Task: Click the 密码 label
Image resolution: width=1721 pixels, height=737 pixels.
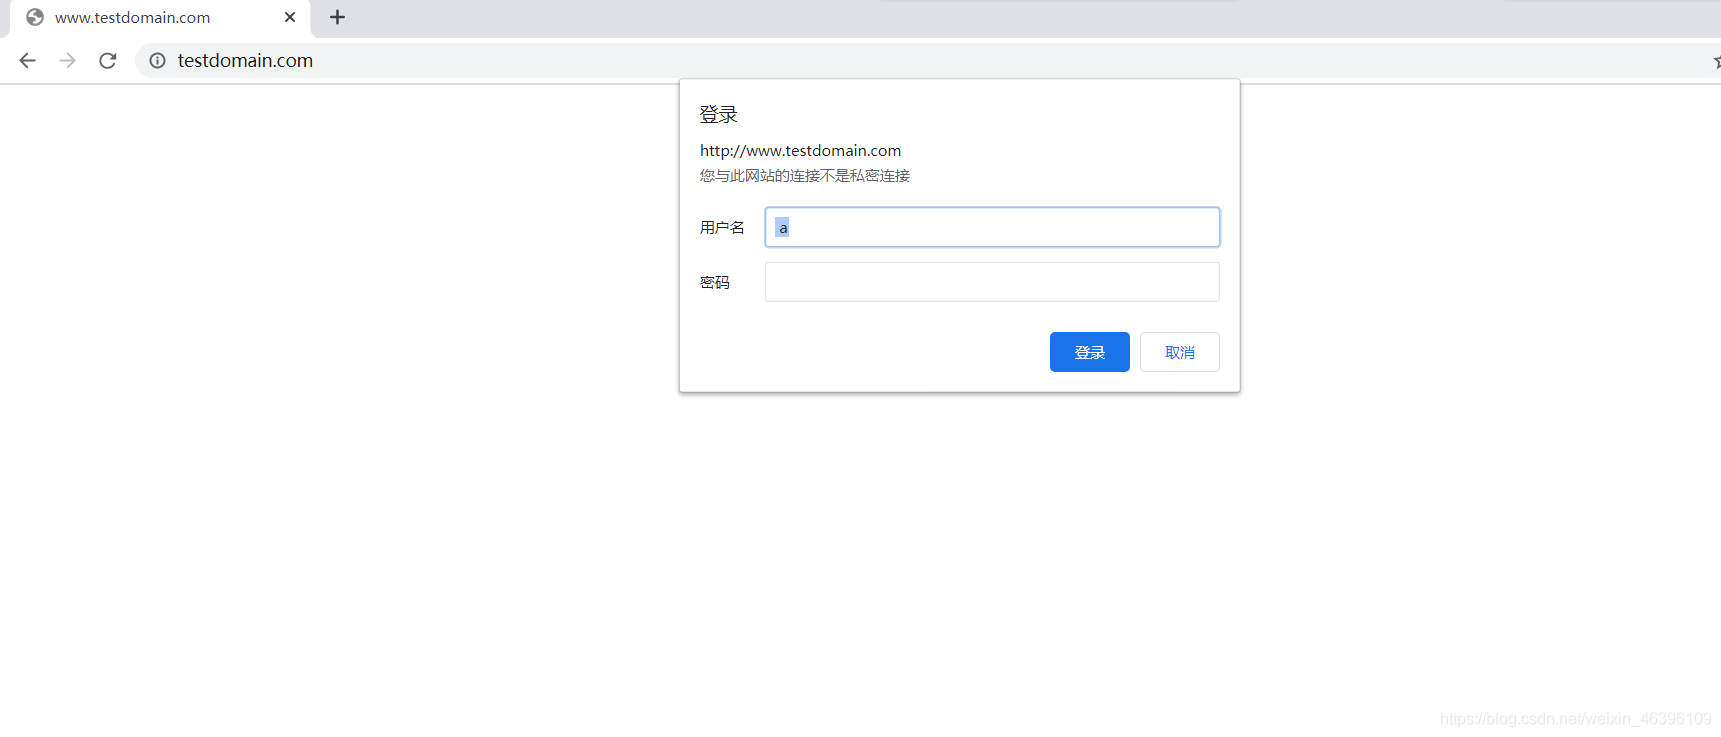Action: (x=715, y=283)
